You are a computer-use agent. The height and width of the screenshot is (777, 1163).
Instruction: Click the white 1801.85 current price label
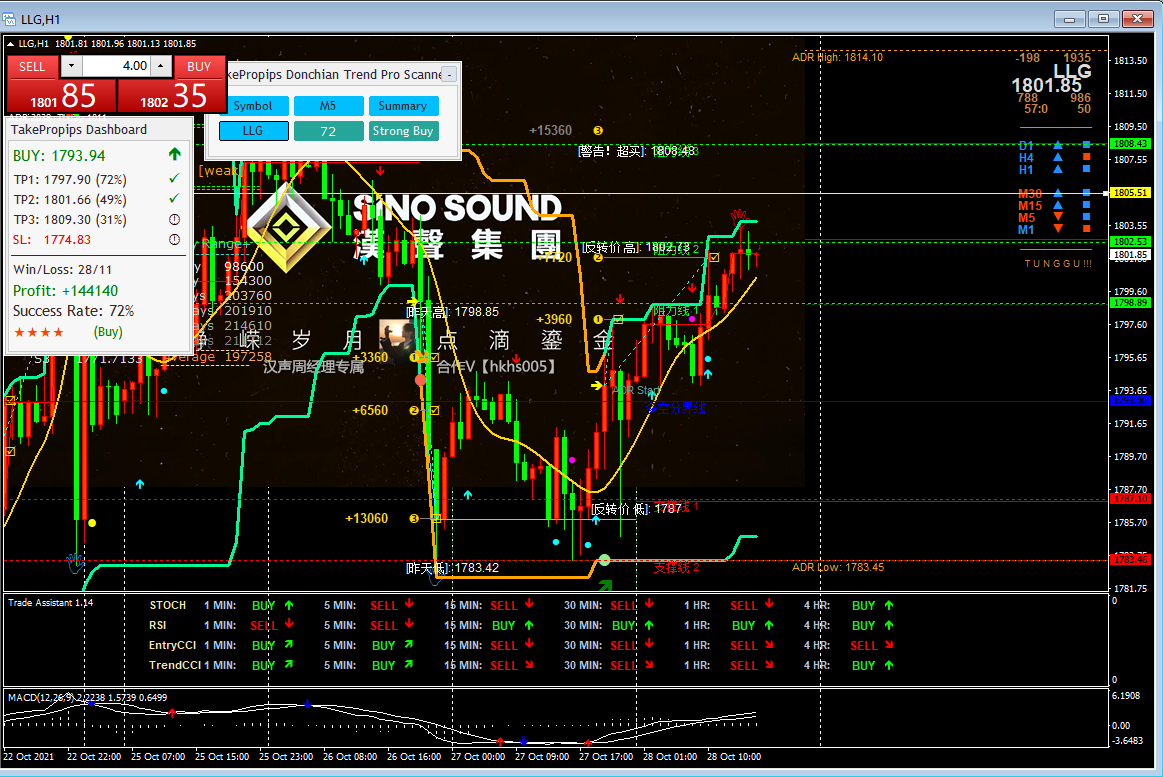(1130, 254)
